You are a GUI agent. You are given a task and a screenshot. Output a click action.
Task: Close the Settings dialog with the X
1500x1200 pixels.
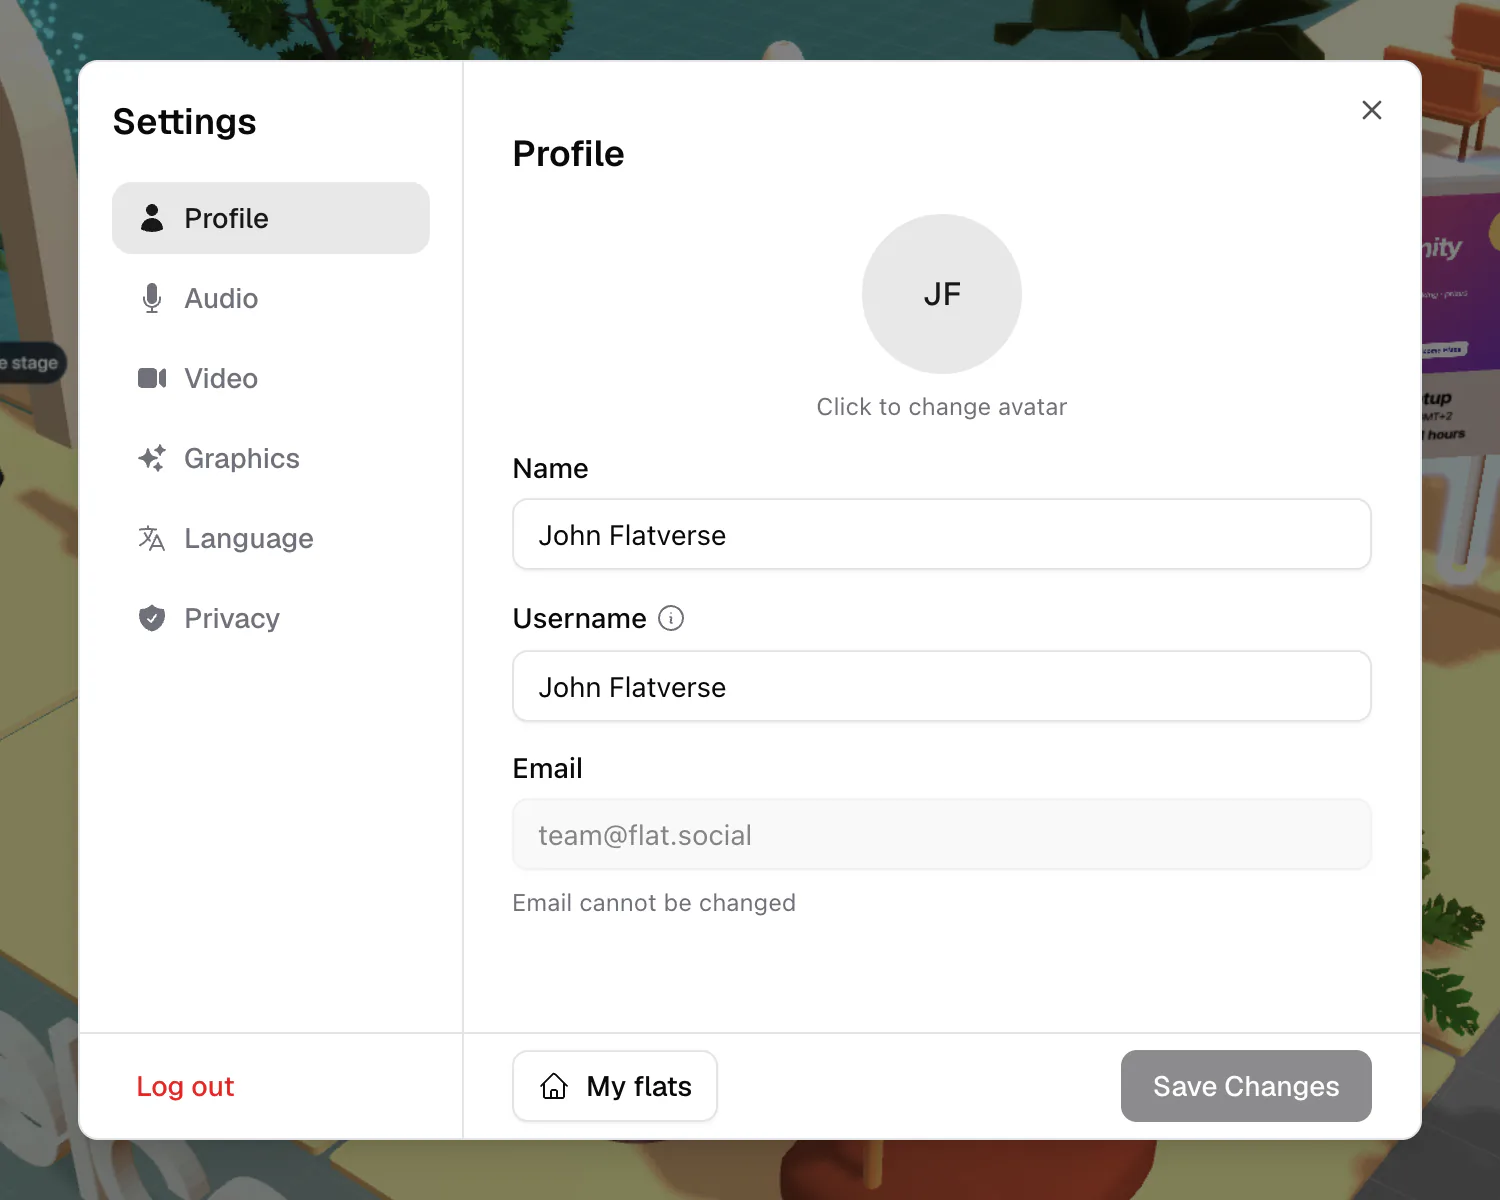click(1372, 110)
